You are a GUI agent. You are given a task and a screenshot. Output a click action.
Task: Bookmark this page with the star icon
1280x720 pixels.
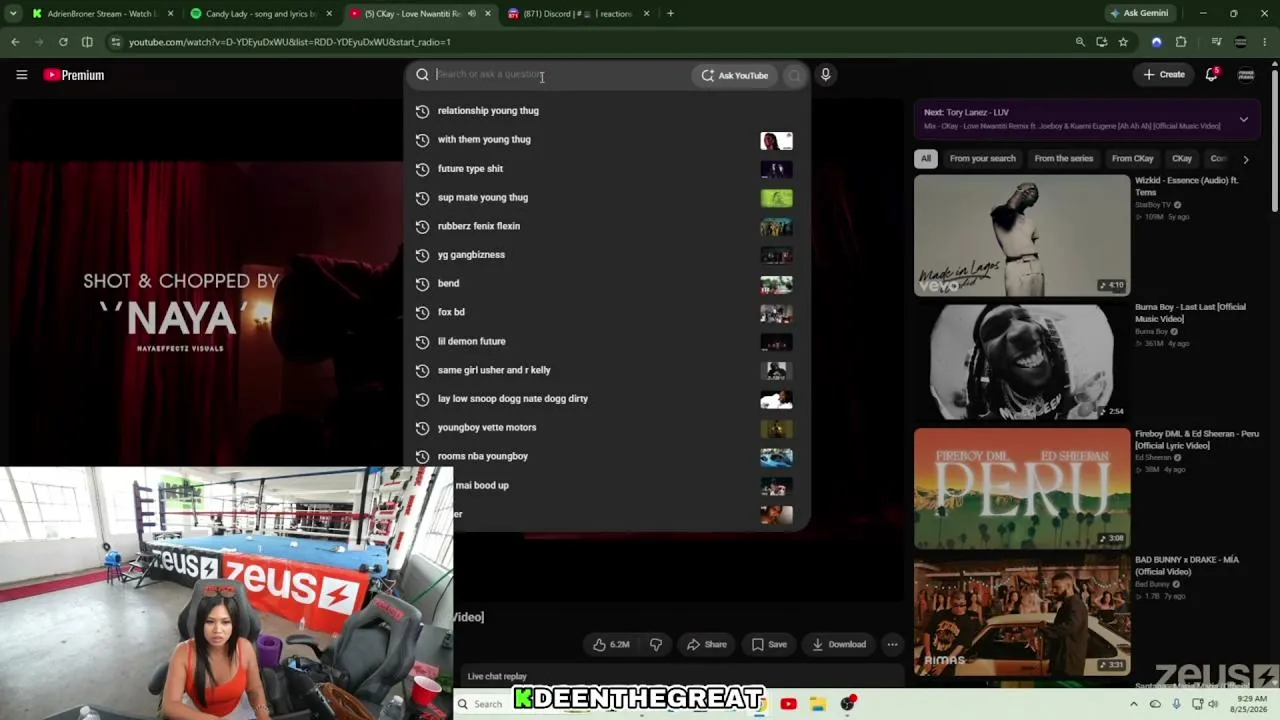tap(1123, 42)
